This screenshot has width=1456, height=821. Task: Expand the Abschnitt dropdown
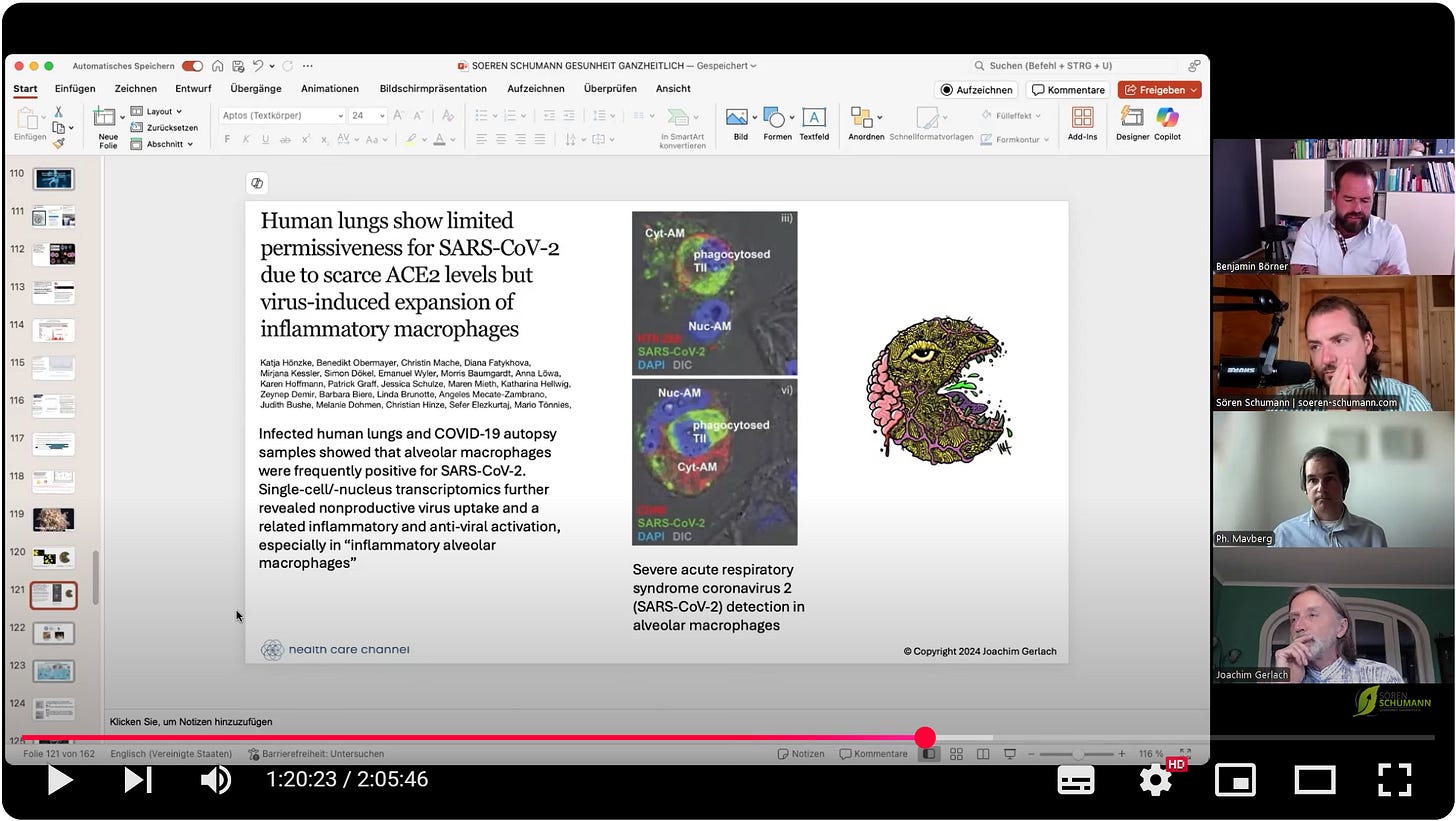pyautogui.click(x=162, y=144)
